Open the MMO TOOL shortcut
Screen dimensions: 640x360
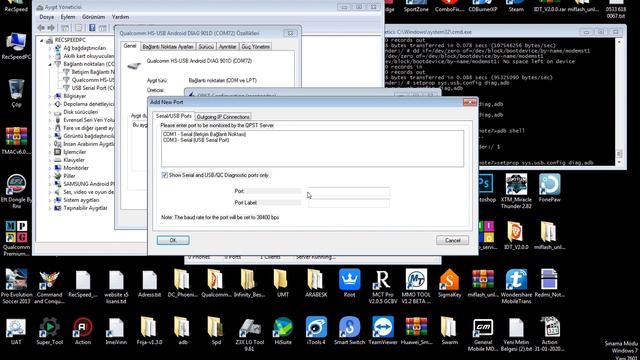pyautogui.click(x=416, y=286)
